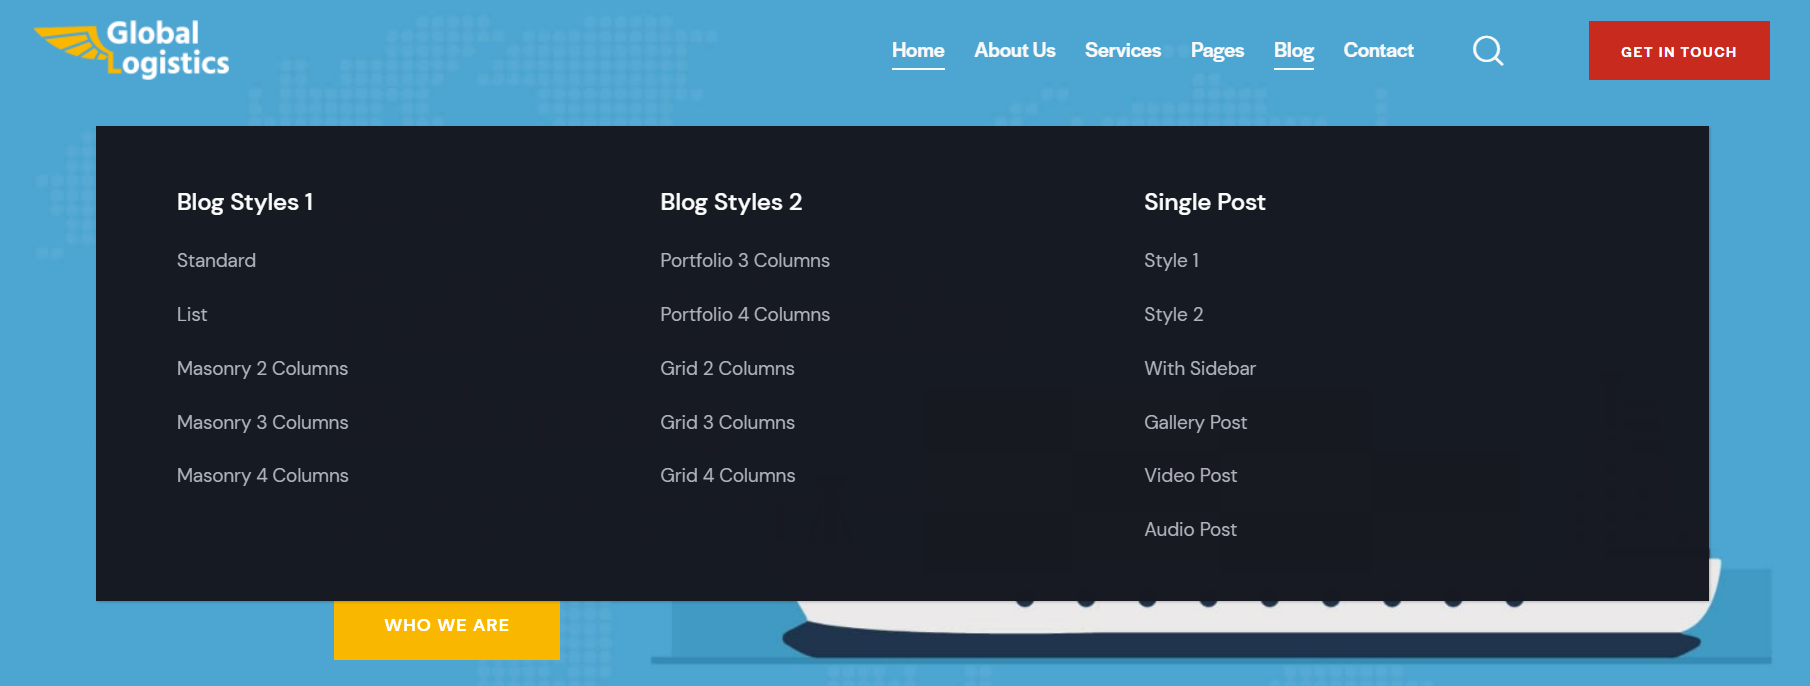Open the About Us menu
This screenshot has height=686, width=1810.
1014,51
